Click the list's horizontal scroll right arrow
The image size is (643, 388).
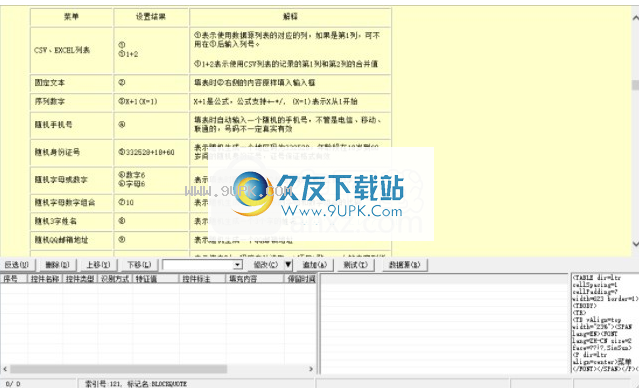(x=311, y=369)
